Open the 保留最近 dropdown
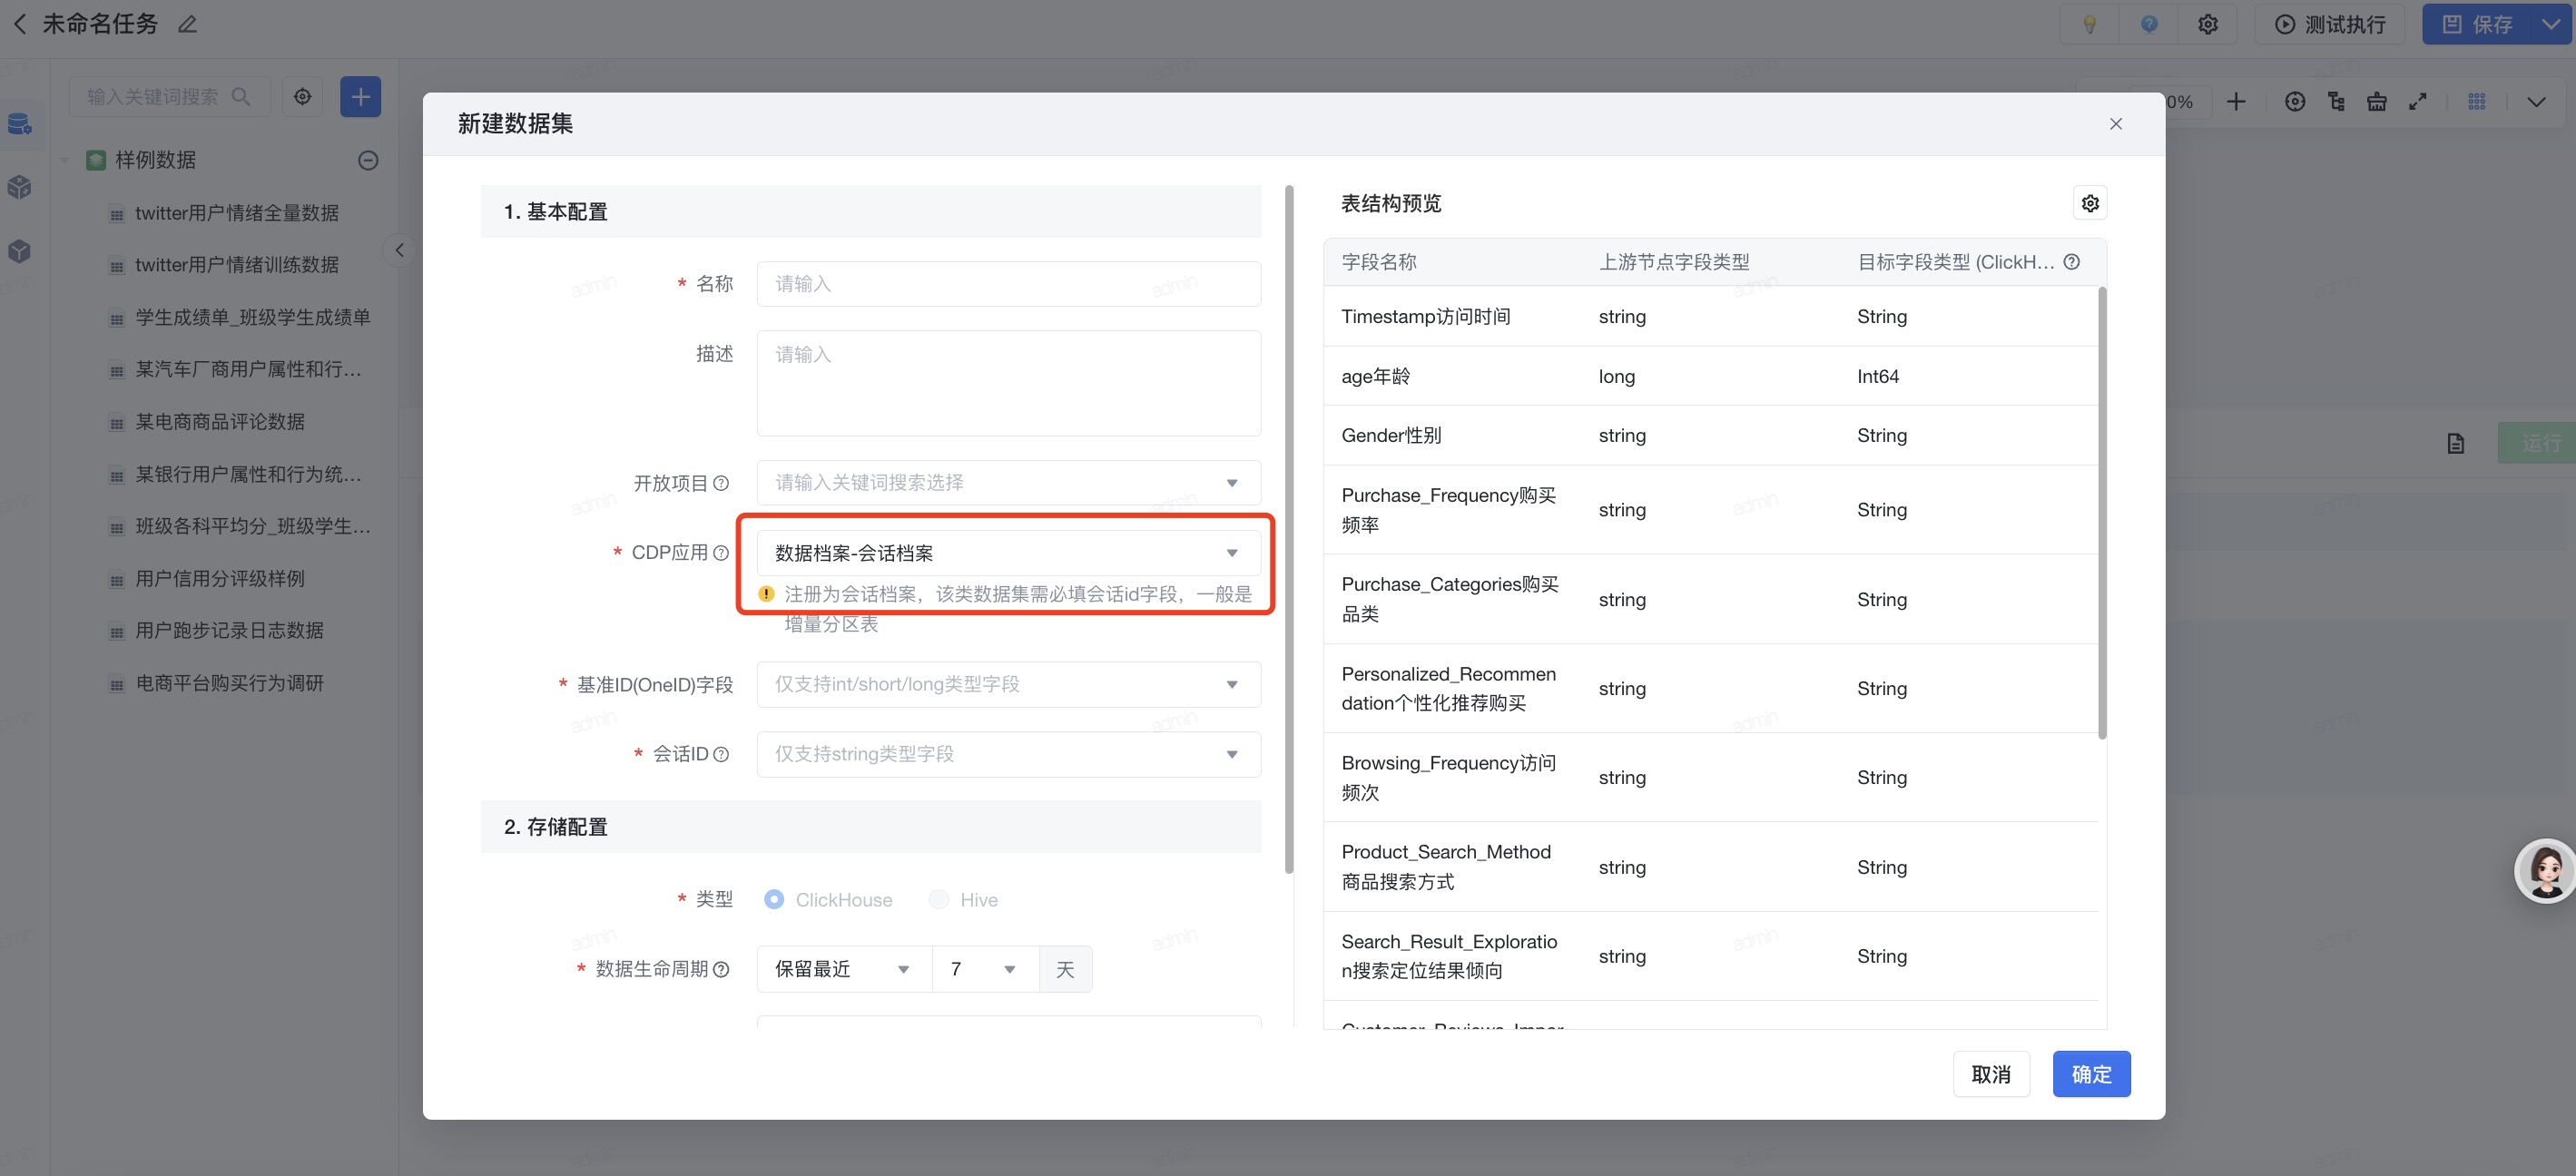The height and width of the screenshot is (1176, 2576). tap(844, 969)
